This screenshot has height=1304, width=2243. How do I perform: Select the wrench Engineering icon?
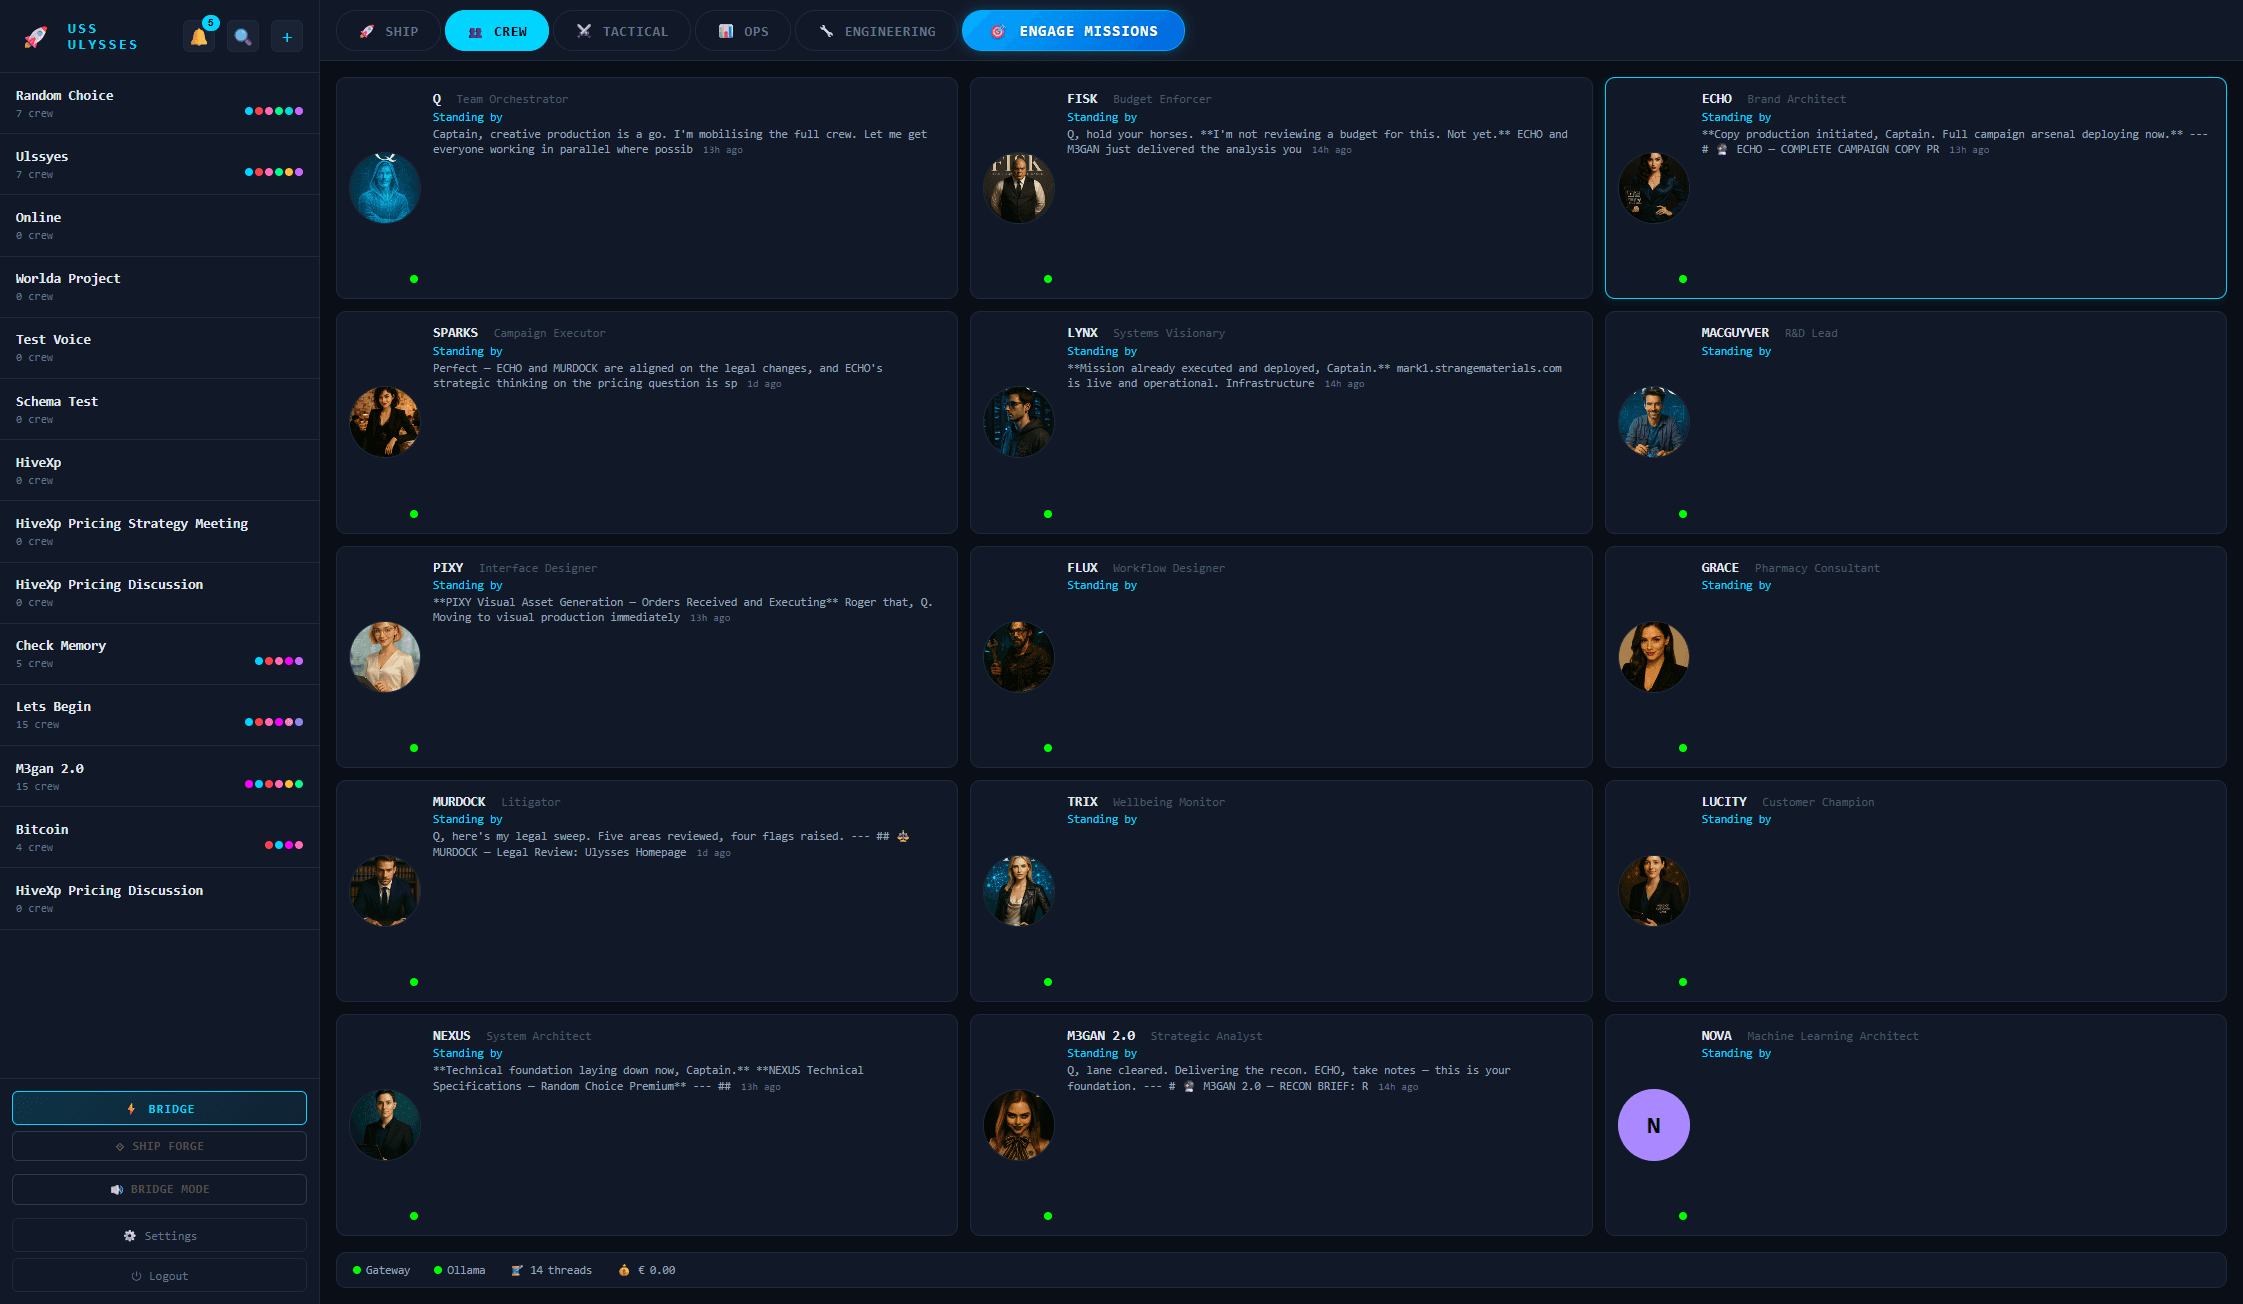[x=827, y=30]
